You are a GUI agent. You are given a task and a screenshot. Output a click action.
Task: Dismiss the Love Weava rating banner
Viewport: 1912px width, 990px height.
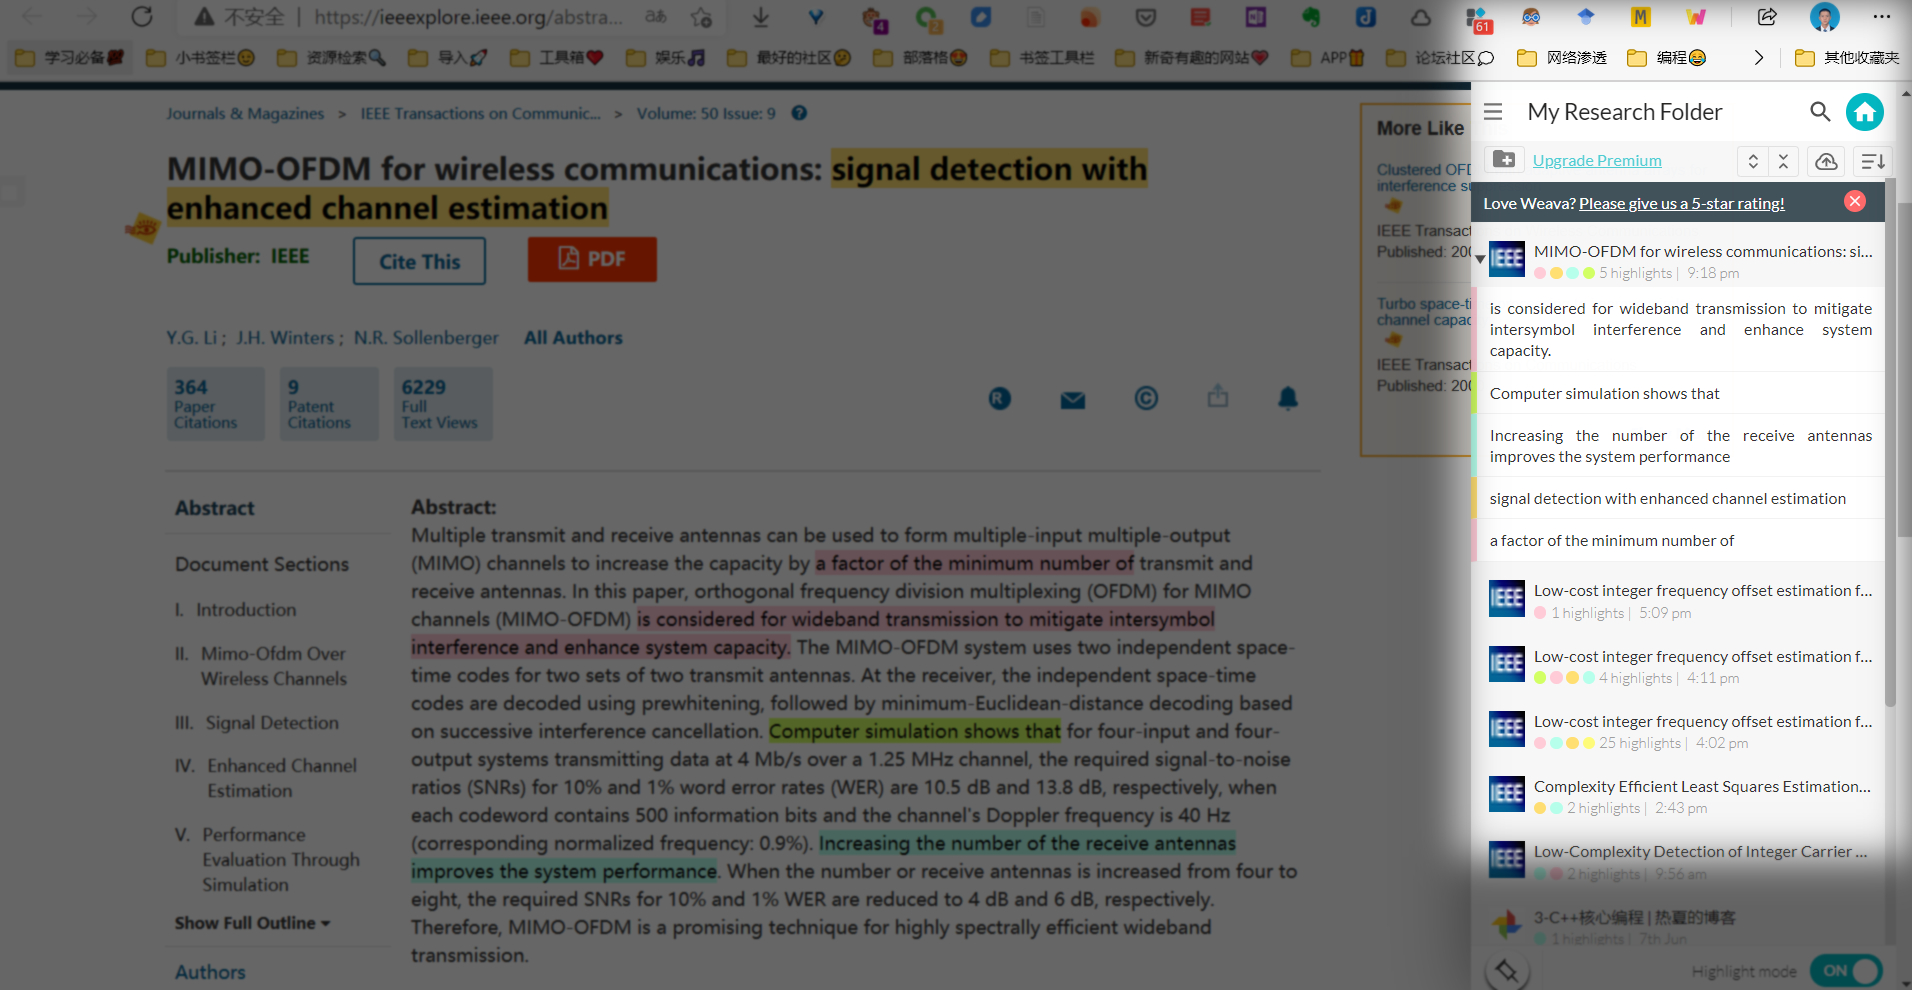click(x=1855, y=202)
